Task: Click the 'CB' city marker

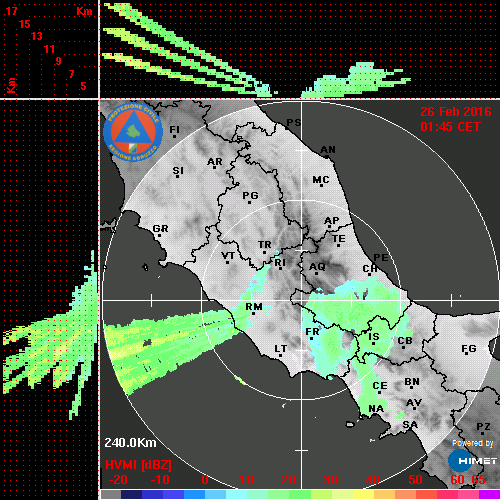Action: 405,341
